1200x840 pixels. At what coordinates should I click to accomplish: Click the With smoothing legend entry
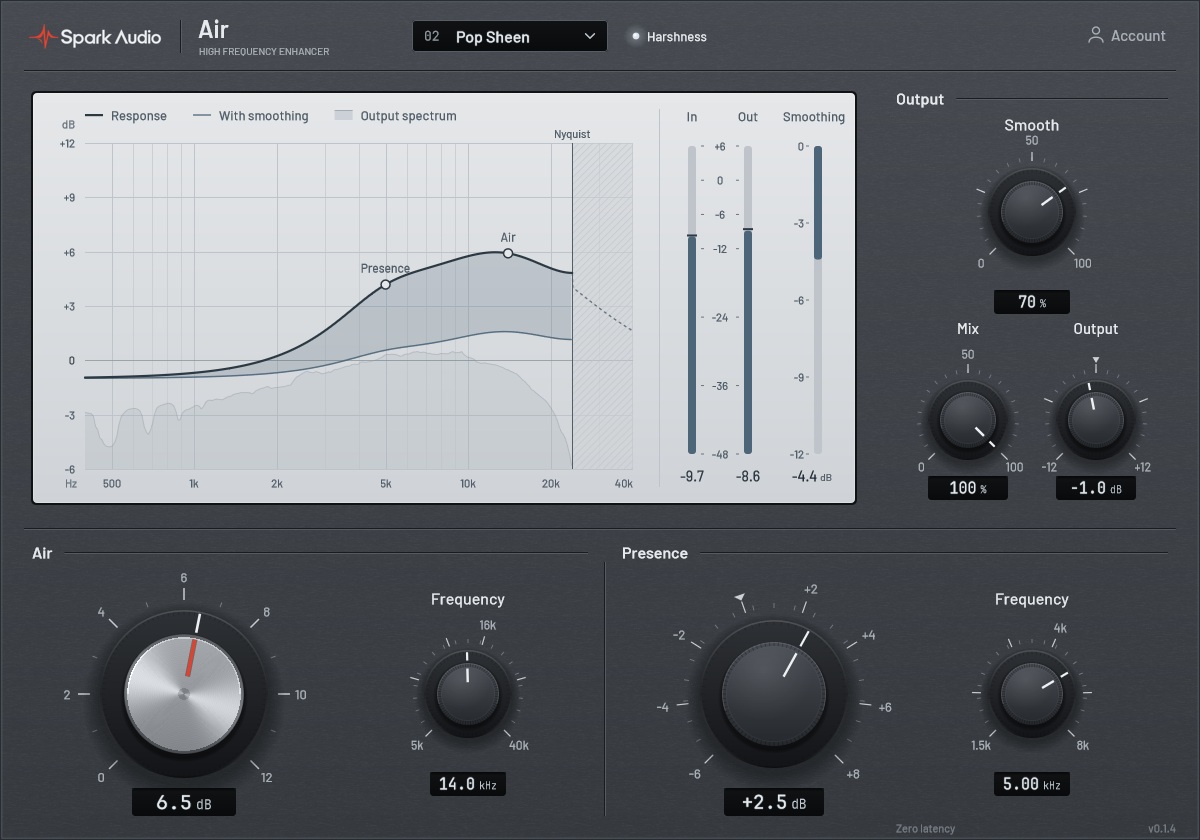click(x=250, y=116)
